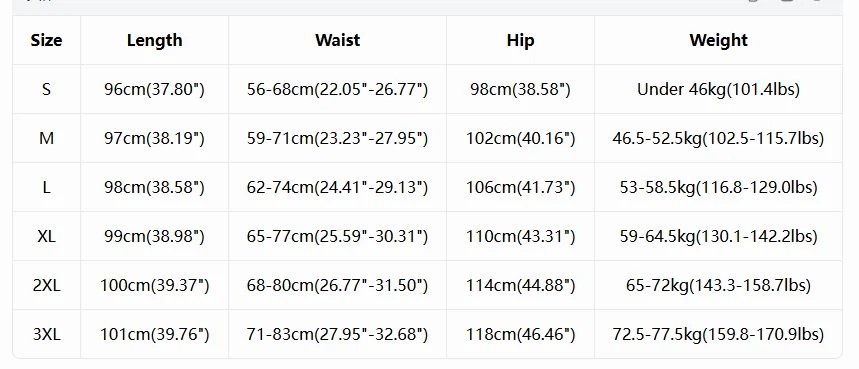Select the M size row label
Image resolution: width=859 pixels, height=369 pixels.
click(x=47, y=139)
